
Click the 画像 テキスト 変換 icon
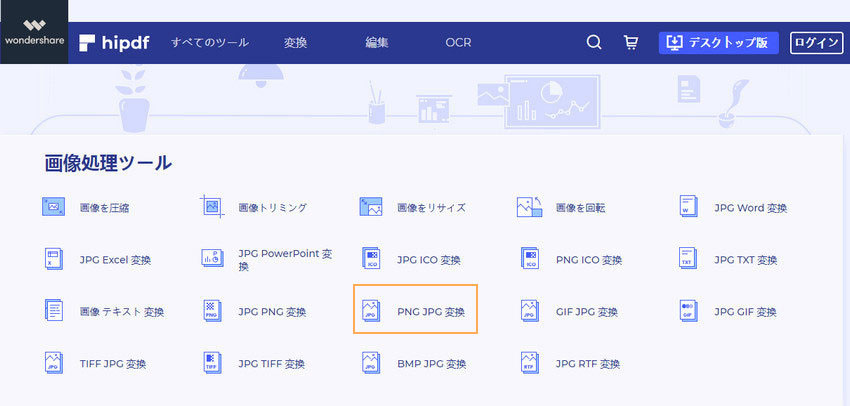point(54,311)
